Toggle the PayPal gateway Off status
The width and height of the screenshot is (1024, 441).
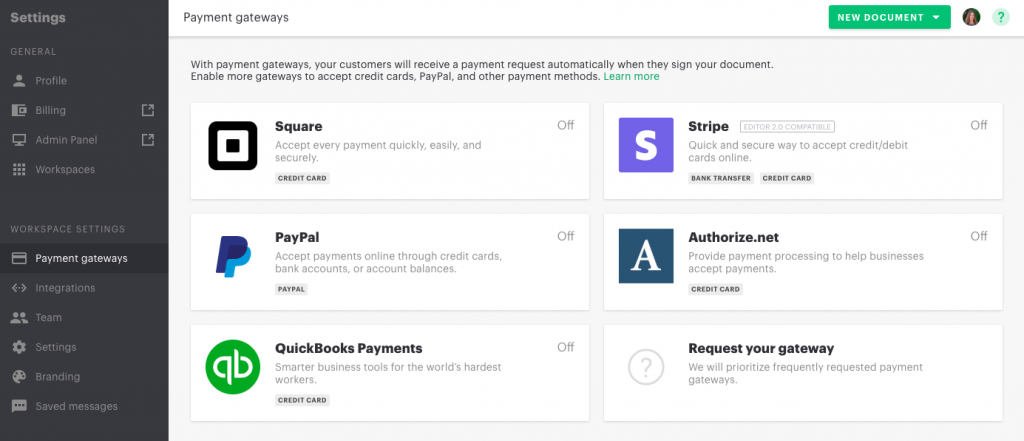pos(566,237)
